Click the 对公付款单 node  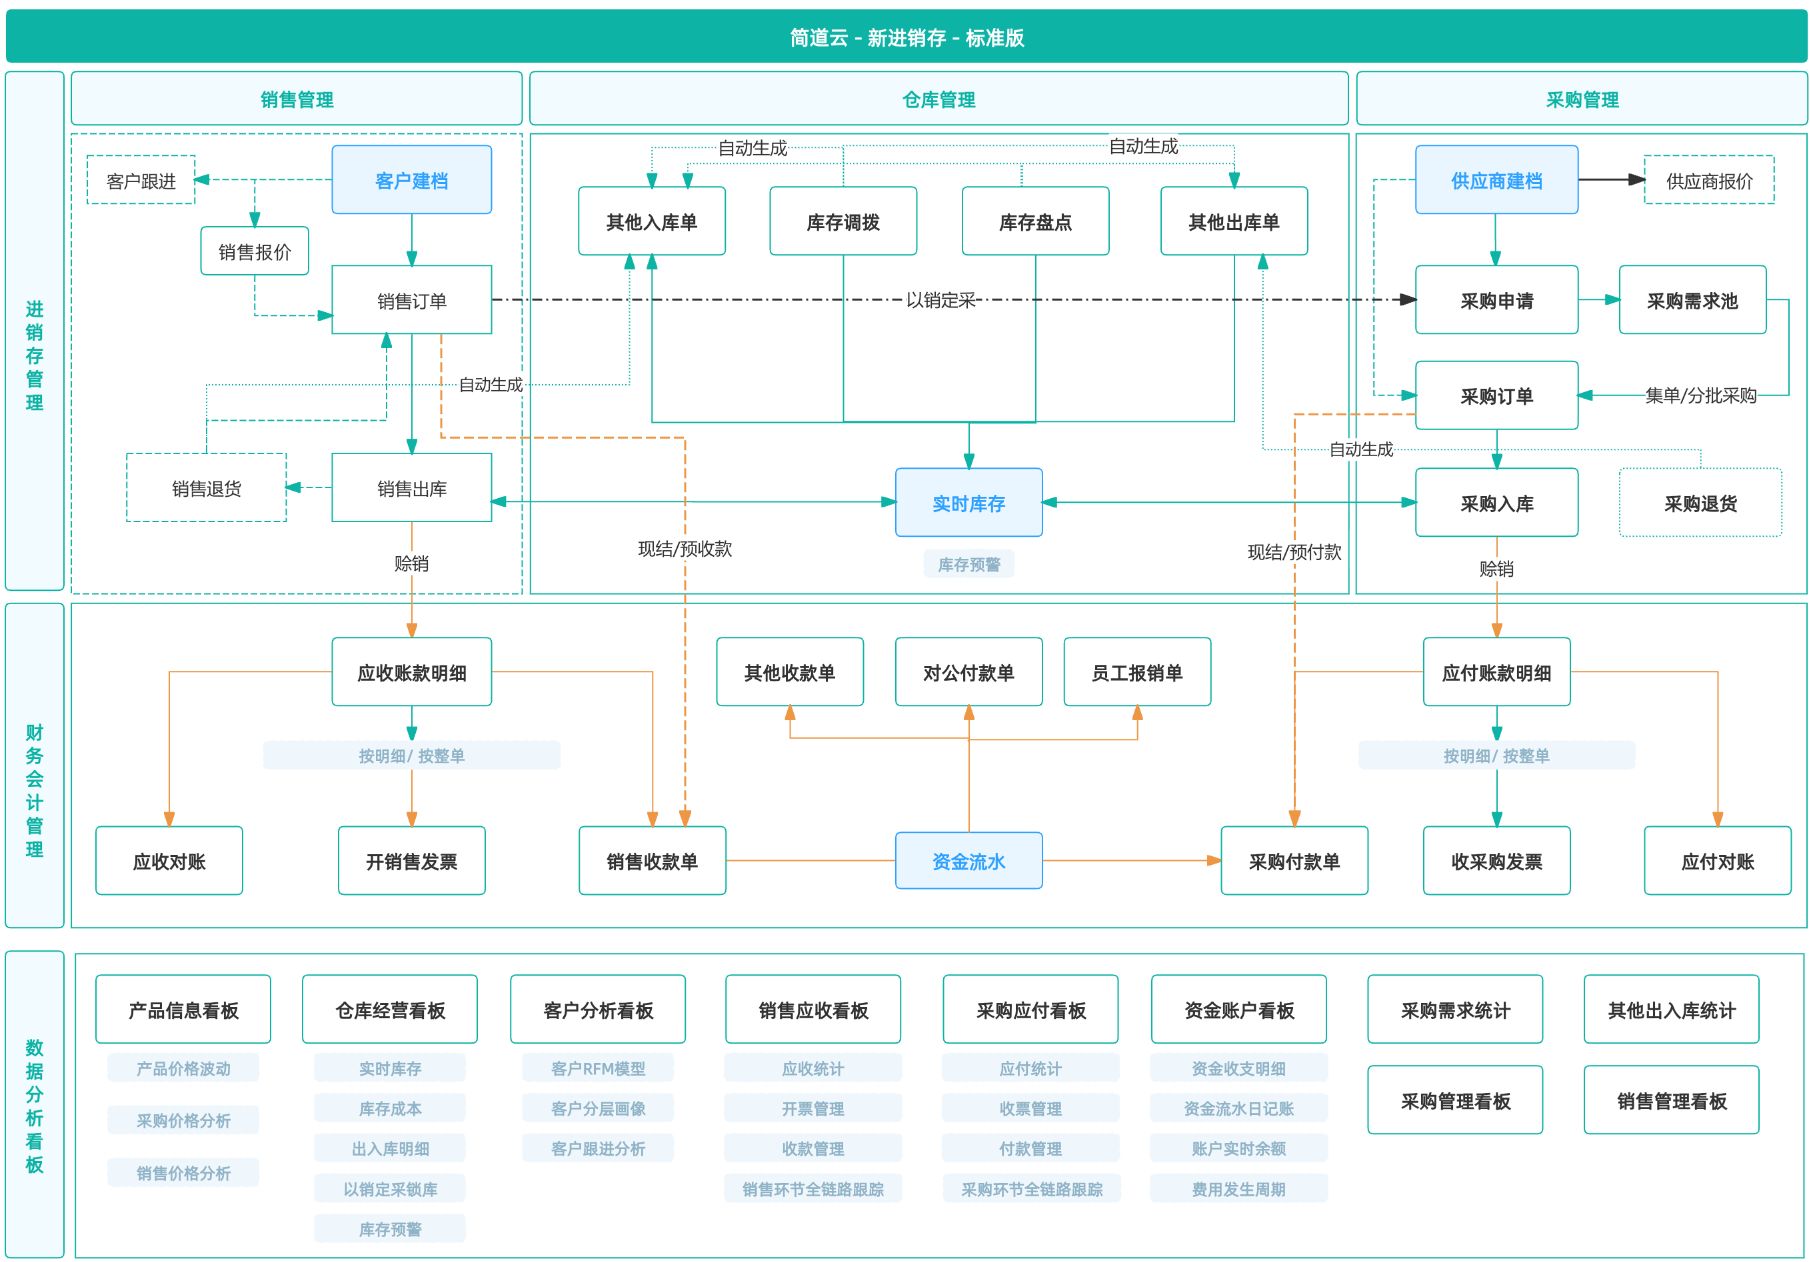[969, 672]
